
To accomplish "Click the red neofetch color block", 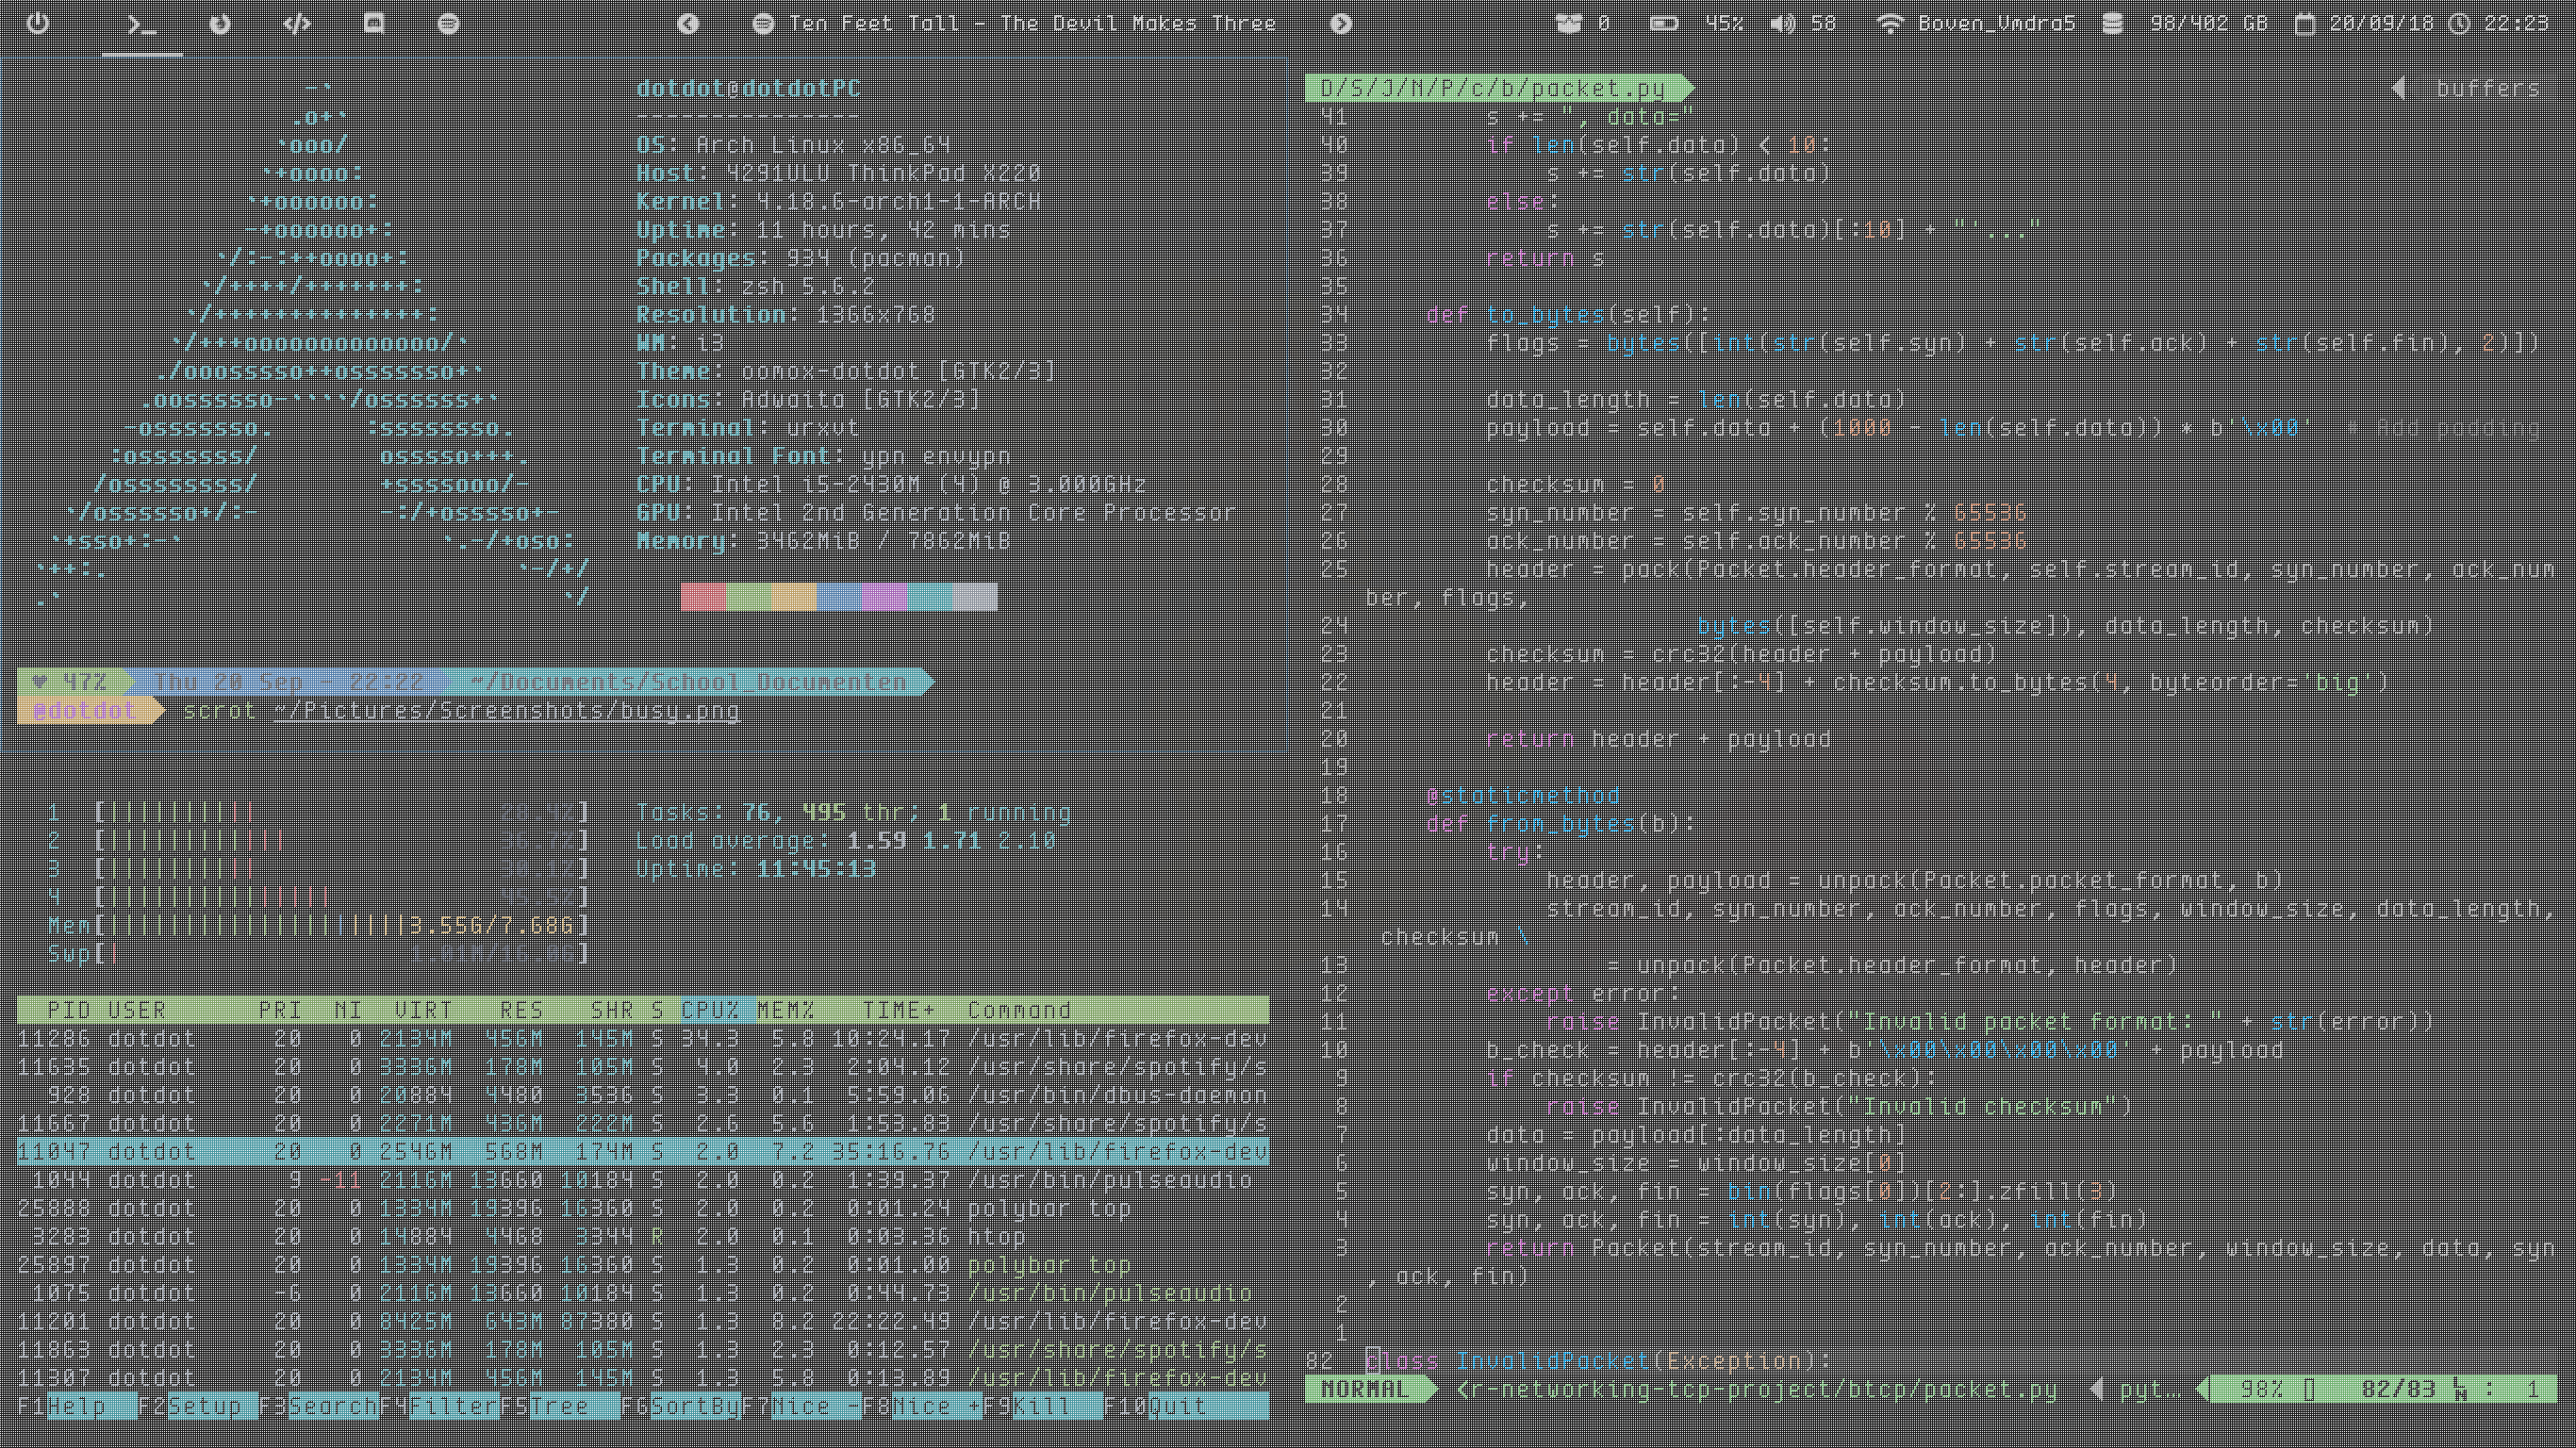I will pyautogui.click(x=703, y=597).
